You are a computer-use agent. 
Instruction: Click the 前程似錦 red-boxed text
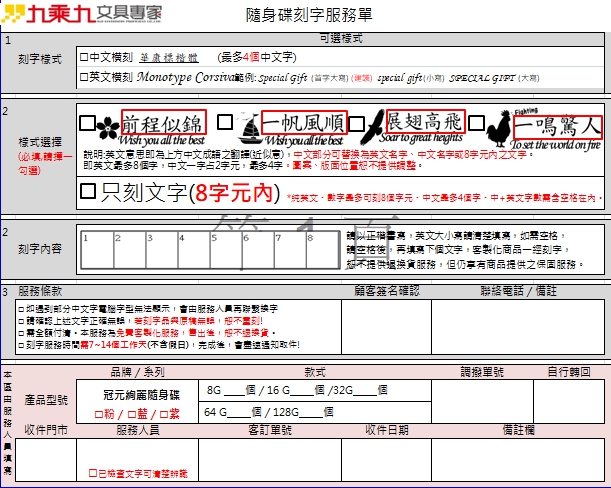164,122
